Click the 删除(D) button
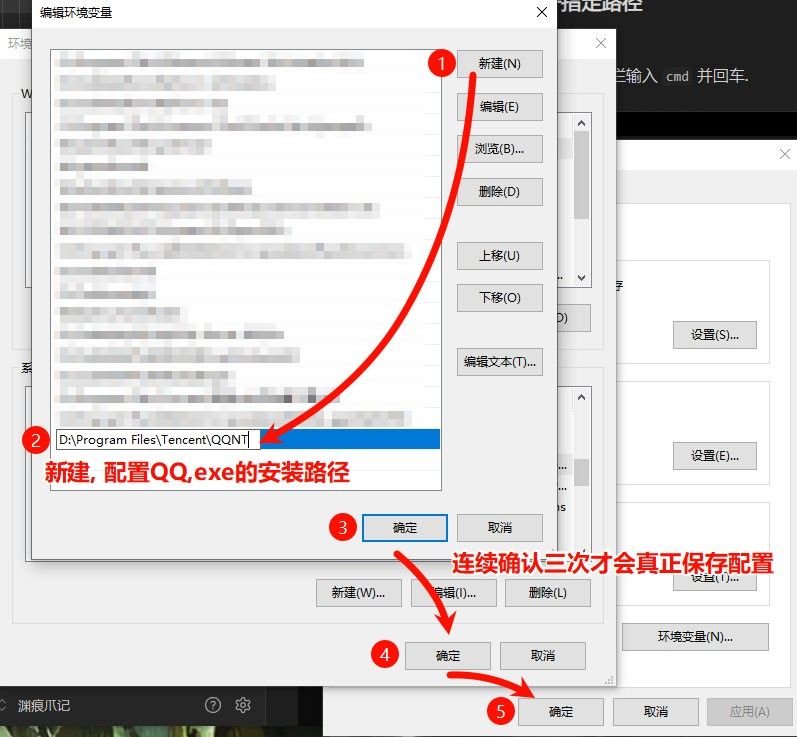Image resolution: width=797 pixels, height=737 pixels. 500,192
